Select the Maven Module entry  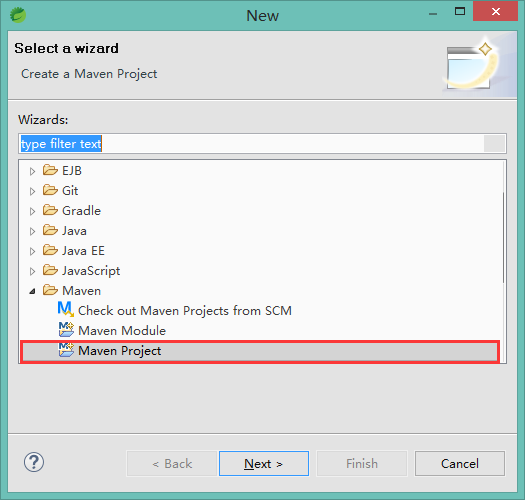coord(122,331)
